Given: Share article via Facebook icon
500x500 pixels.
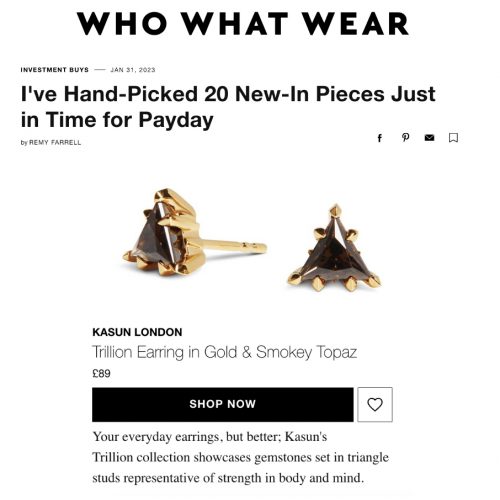Looking at the screenshot, I should 379,138.
